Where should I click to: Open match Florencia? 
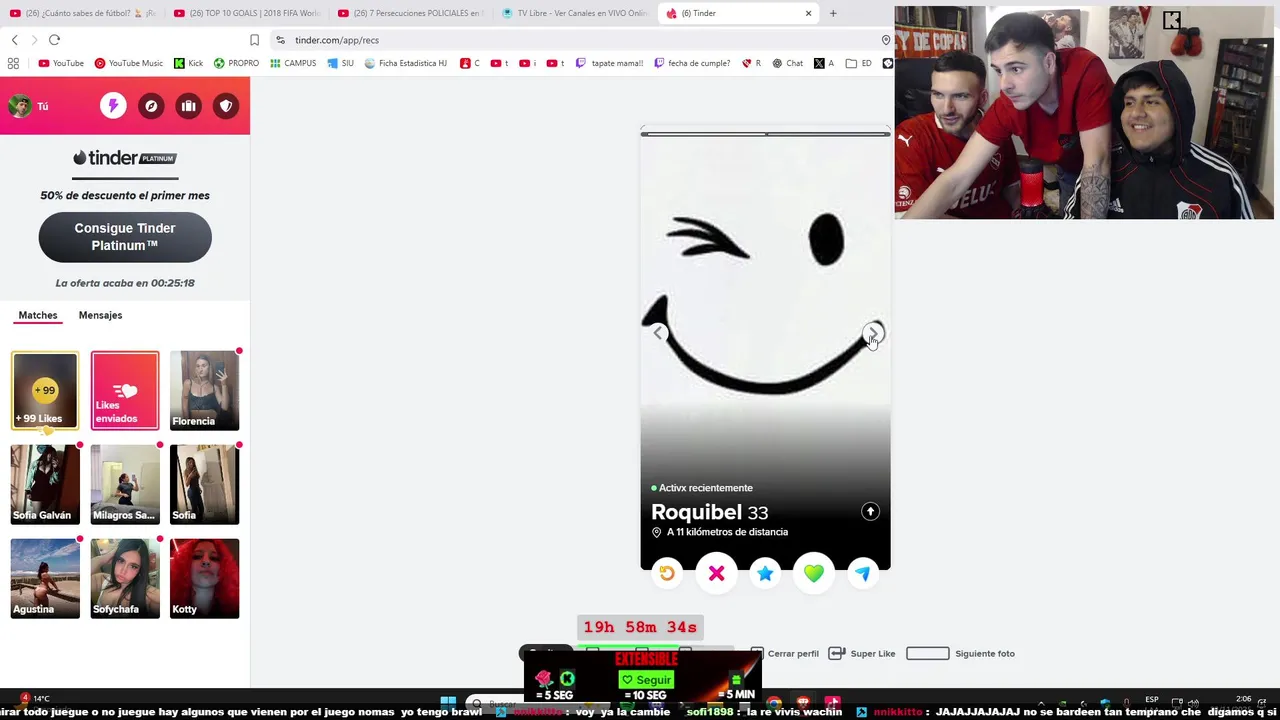pyautogui.click(x=205, y=391)
